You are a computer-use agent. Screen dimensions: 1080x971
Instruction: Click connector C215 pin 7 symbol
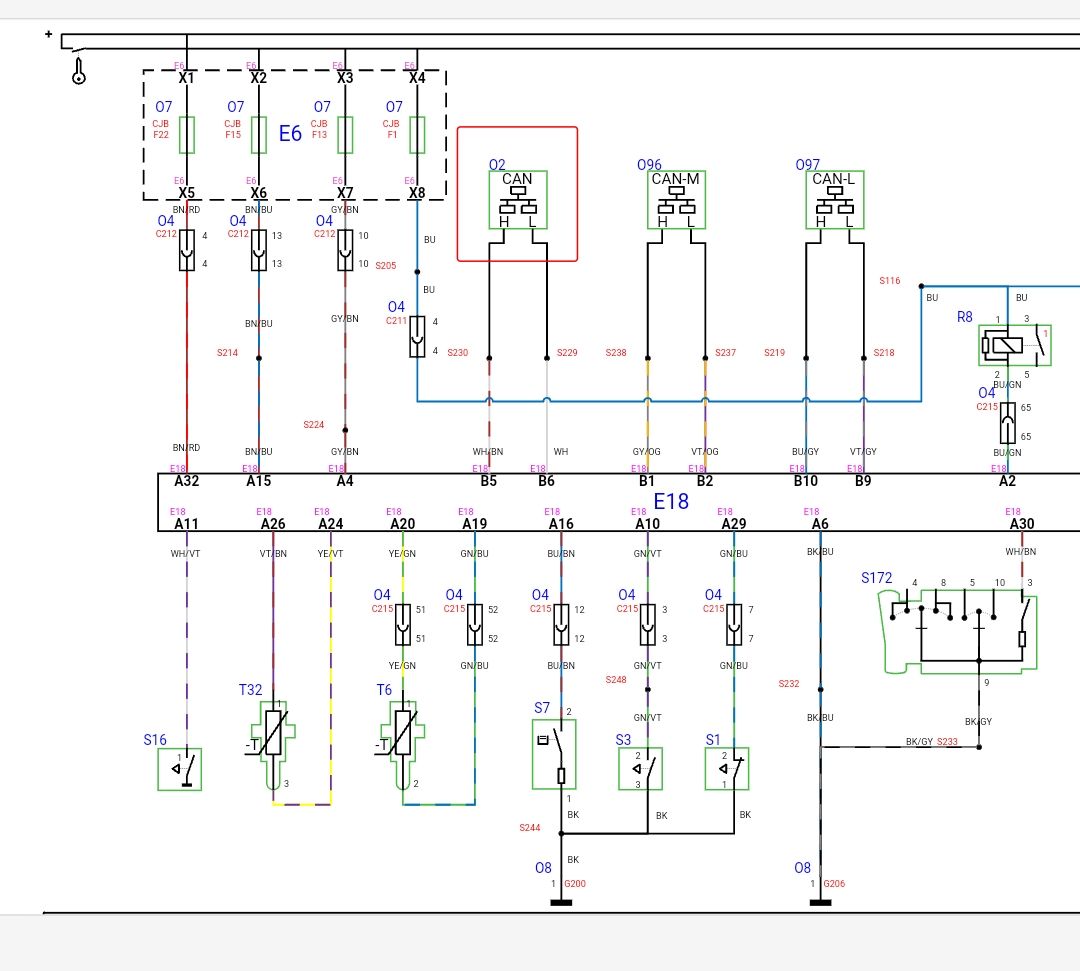click(734, 625)
